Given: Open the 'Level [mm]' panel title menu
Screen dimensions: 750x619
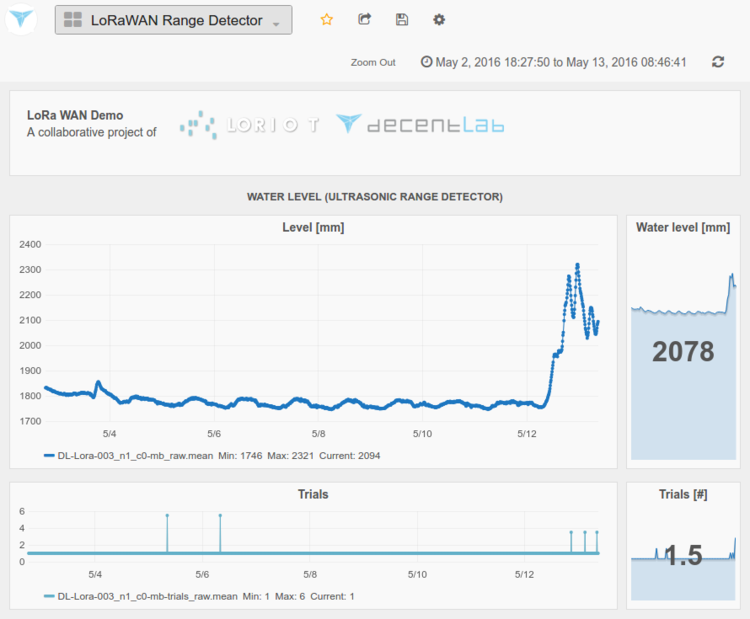Looking at the screenshot, I should (x=313, y=228).
